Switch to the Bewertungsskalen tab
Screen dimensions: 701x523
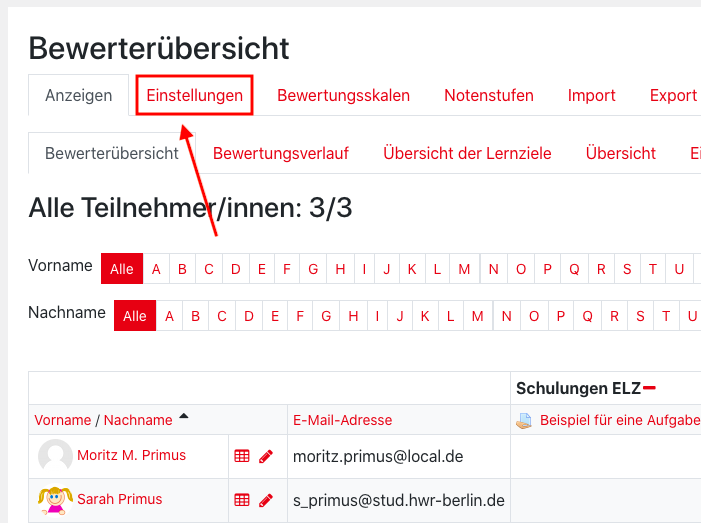(x=343, y=96)
